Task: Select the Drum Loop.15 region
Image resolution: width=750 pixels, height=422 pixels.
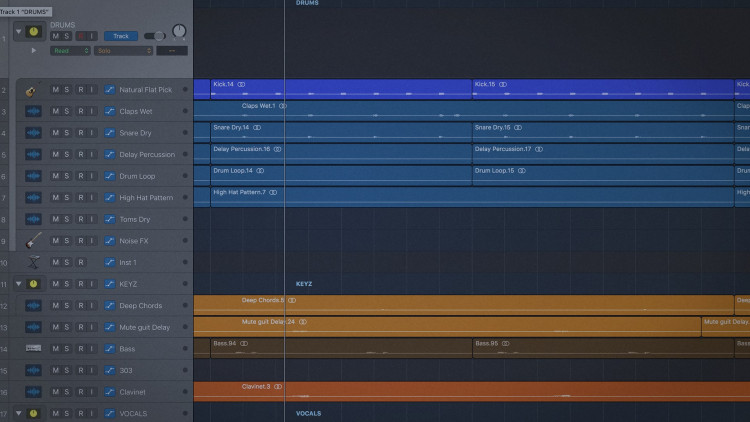Action: pos(603,176)
